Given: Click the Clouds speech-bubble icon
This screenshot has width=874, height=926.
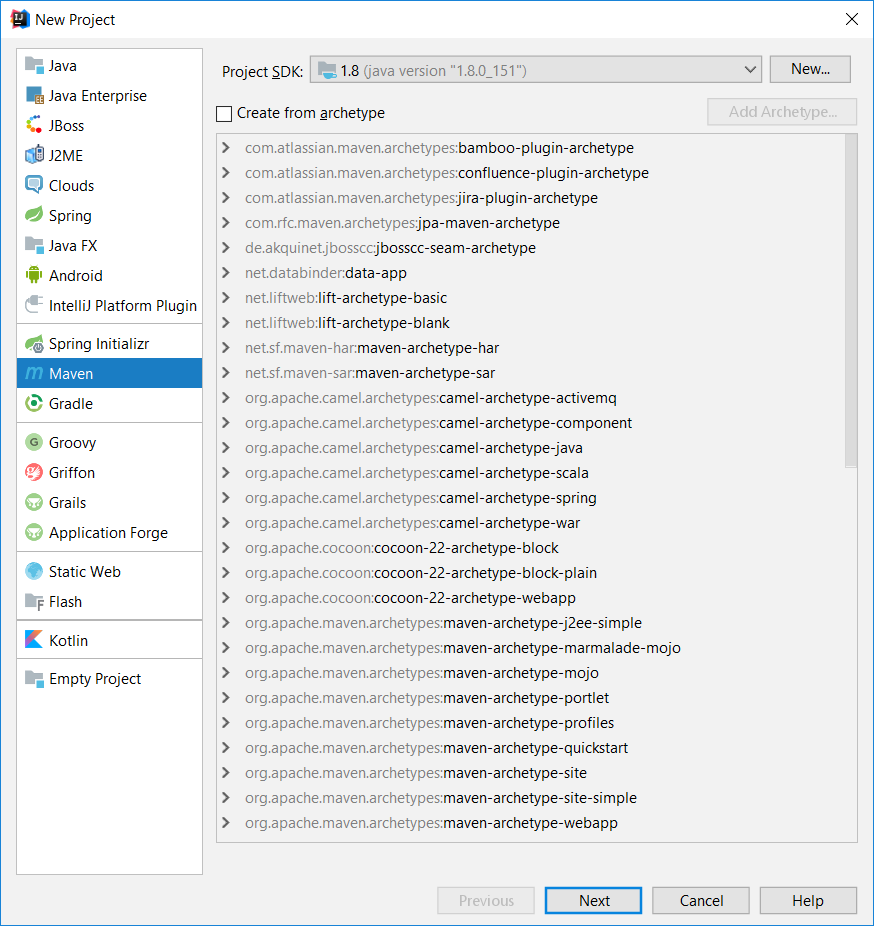Looking at the screenshot, I should 34,185.
